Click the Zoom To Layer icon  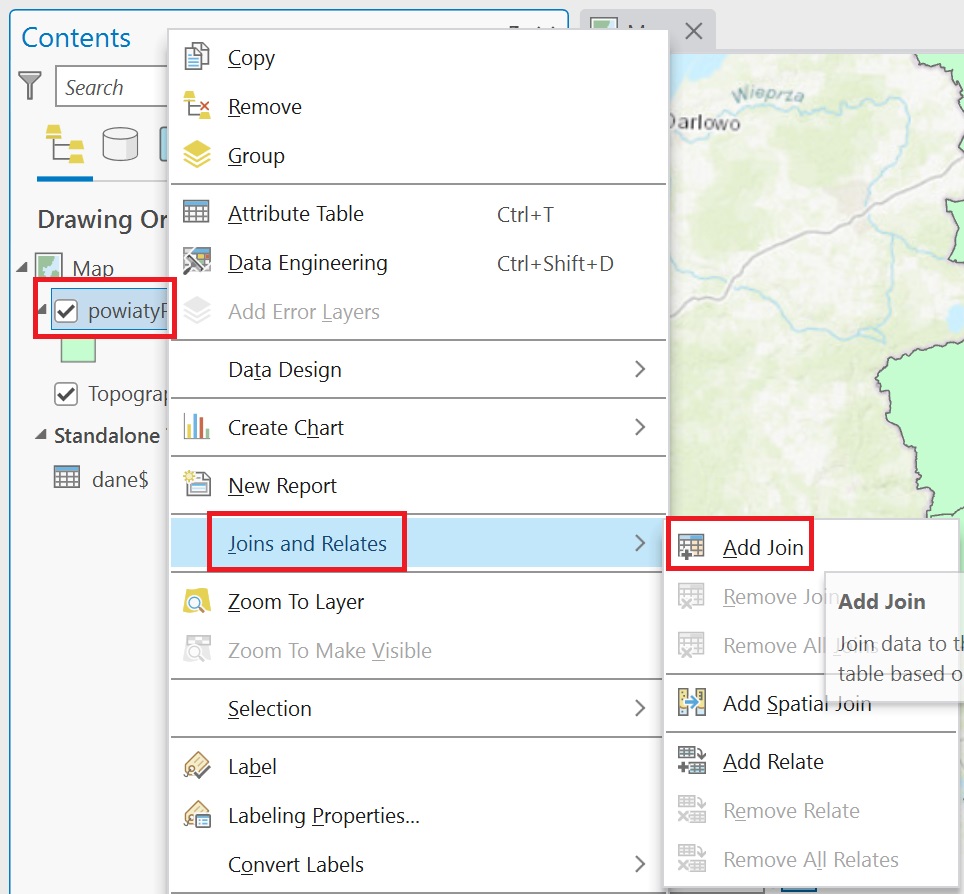pyautogui.click(x=197, y=601)
